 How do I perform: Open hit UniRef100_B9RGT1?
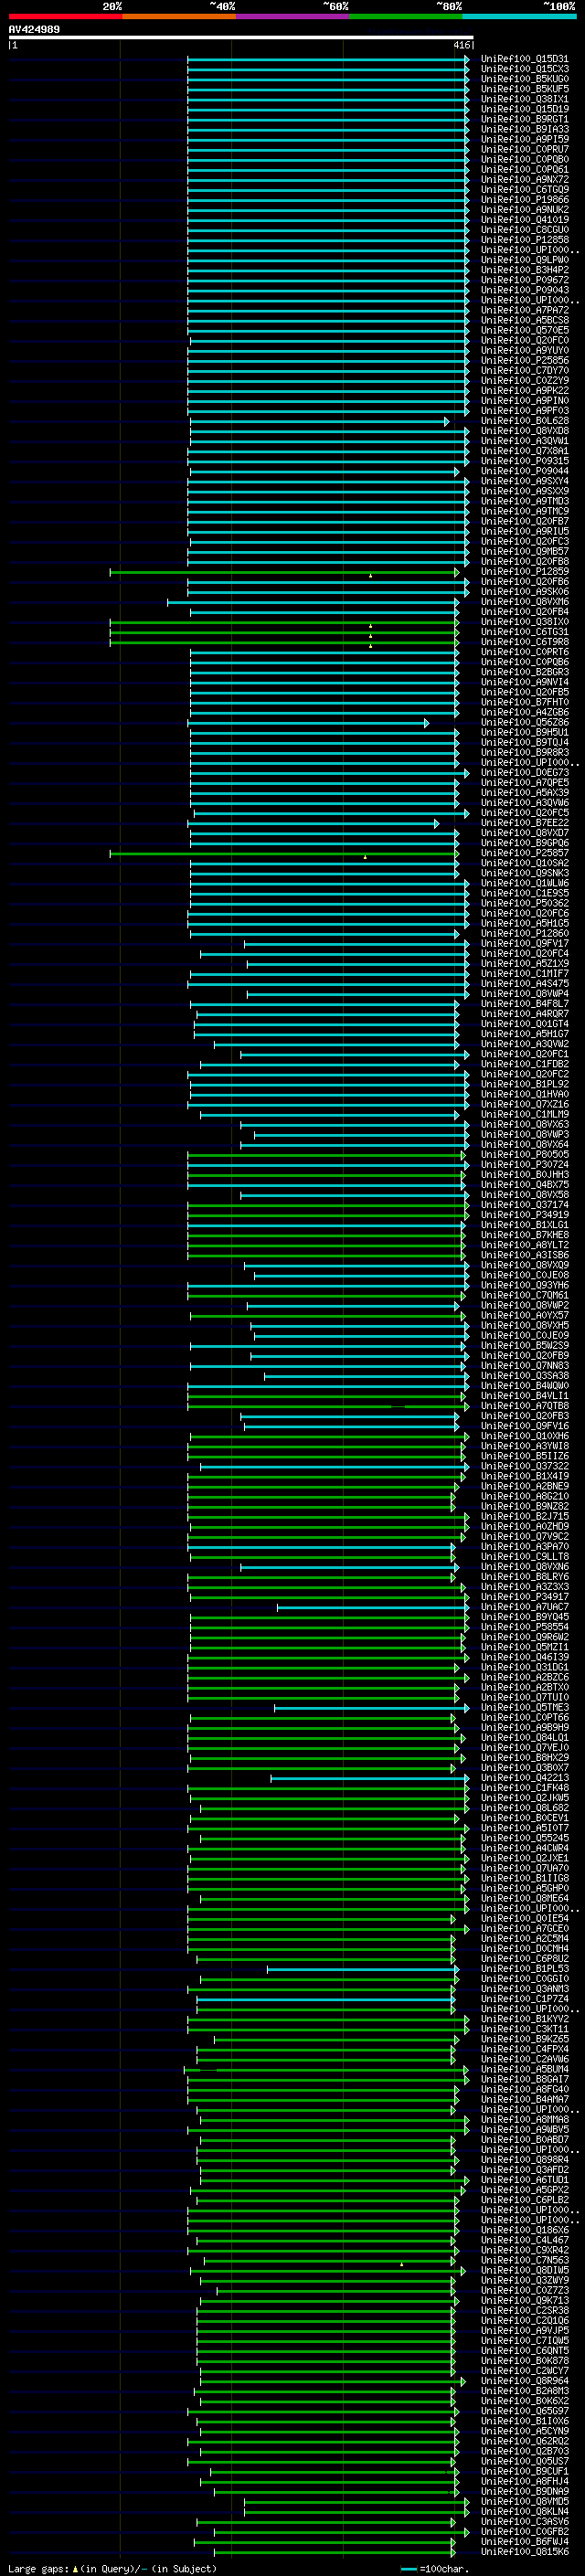[x=525, y=119]
